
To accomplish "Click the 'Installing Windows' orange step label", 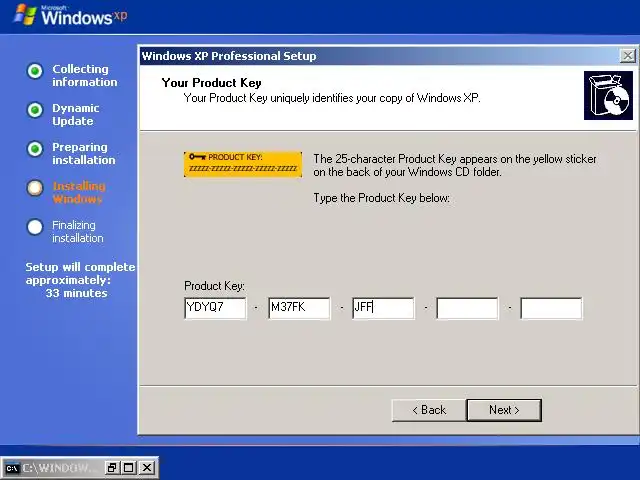I will 79,193.
